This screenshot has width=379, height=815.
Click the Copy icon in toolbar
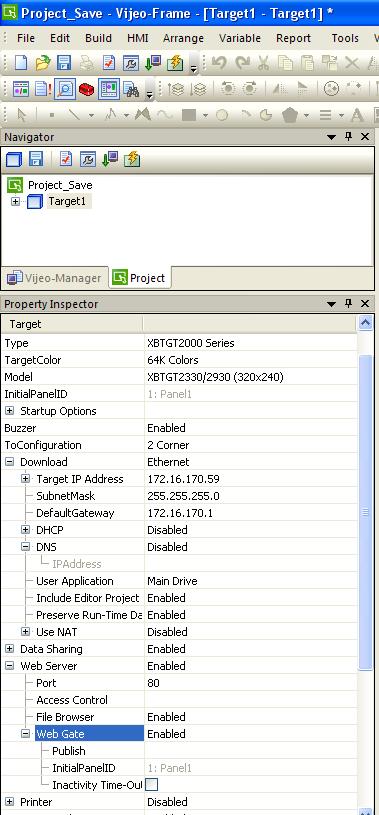pyautogui.click(x=285, y=63)
